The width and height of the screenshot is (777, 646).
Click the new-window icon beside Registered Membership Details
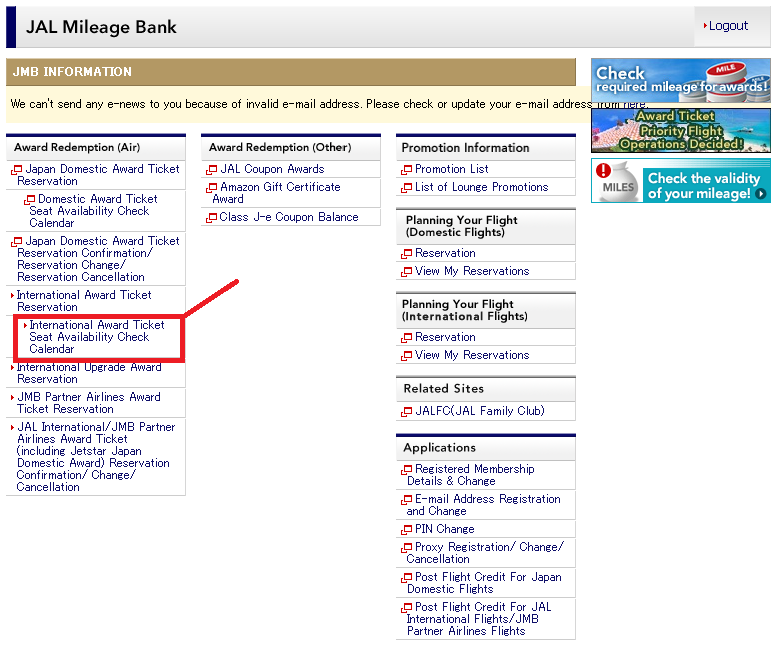(406, 470)
